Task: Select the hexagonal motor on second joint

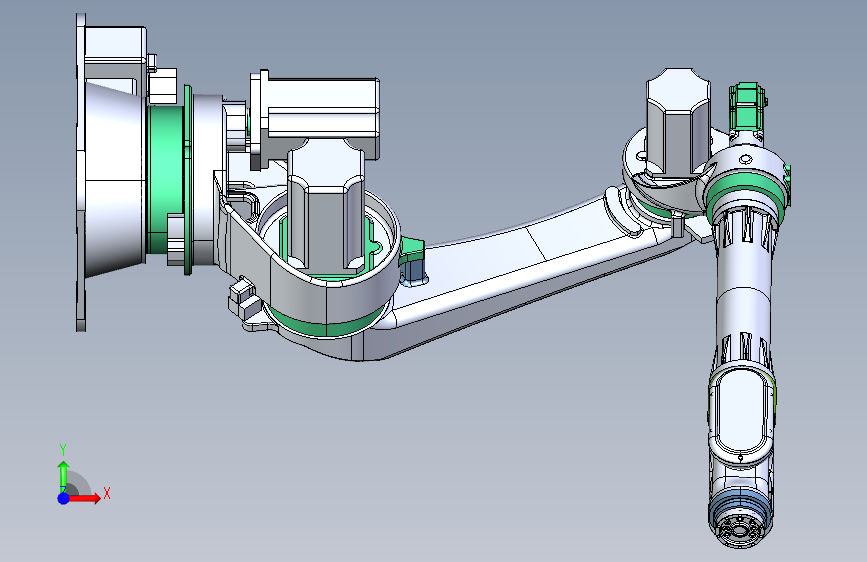Action: (x=678, y=122)
